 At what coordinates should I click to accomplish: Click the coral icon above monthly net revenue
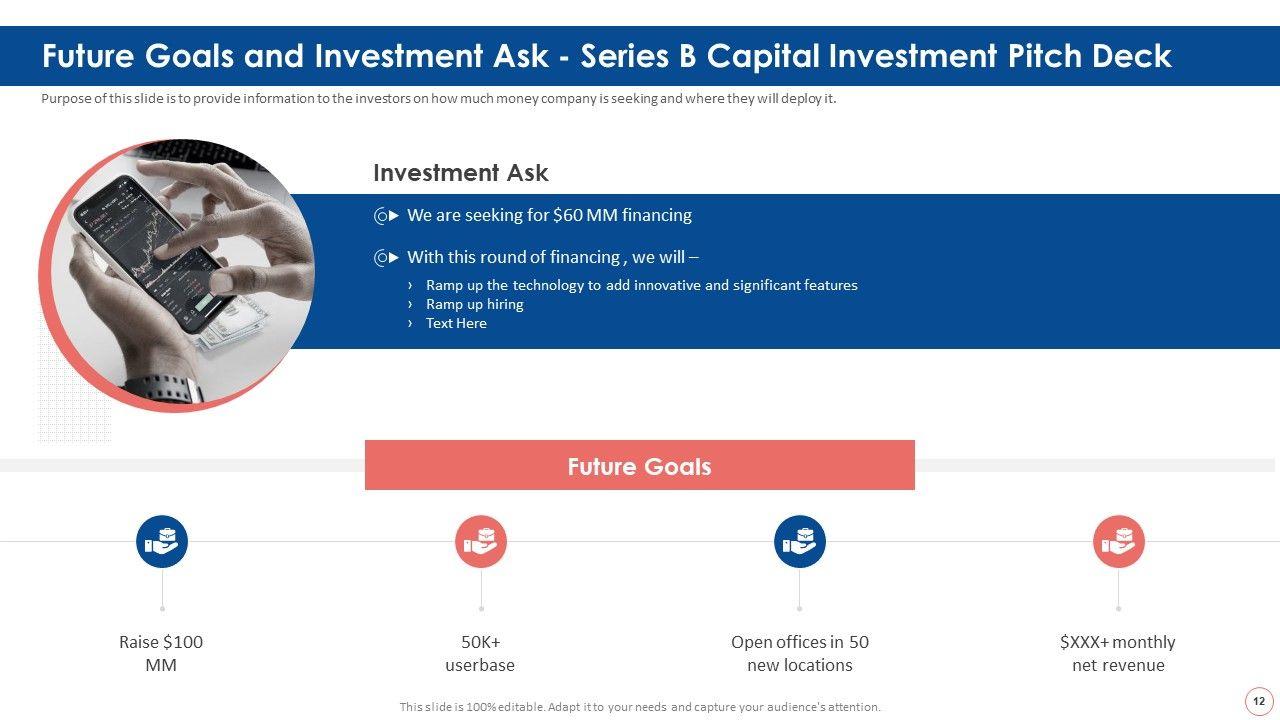tap(1119, 542)
